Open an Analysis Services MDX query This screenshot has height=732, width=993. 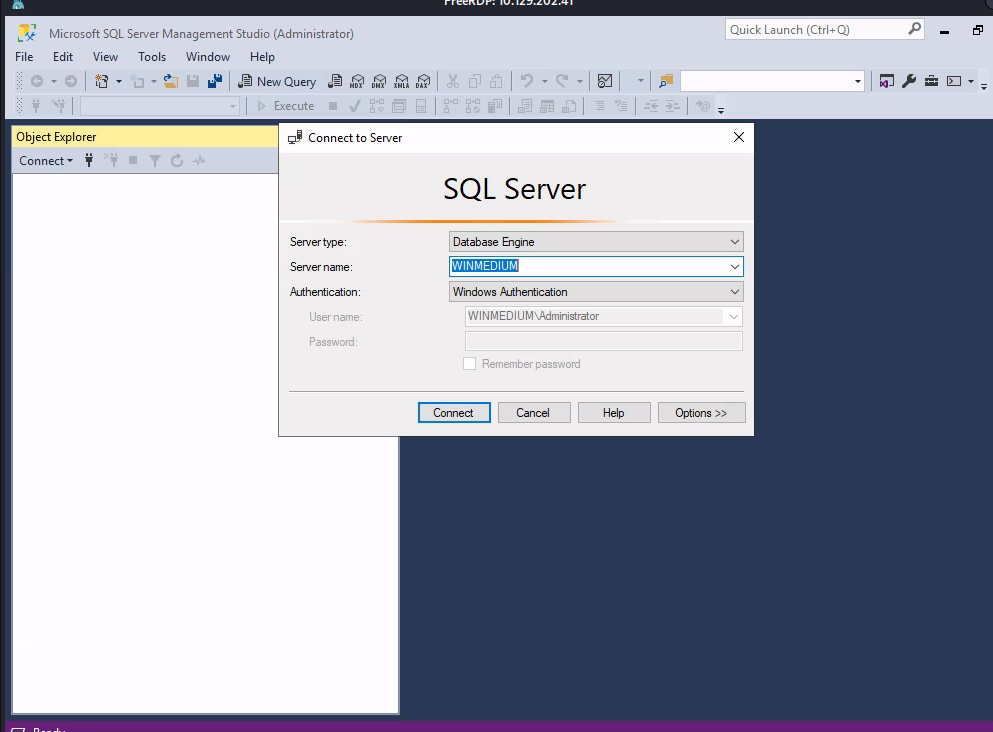357,82
